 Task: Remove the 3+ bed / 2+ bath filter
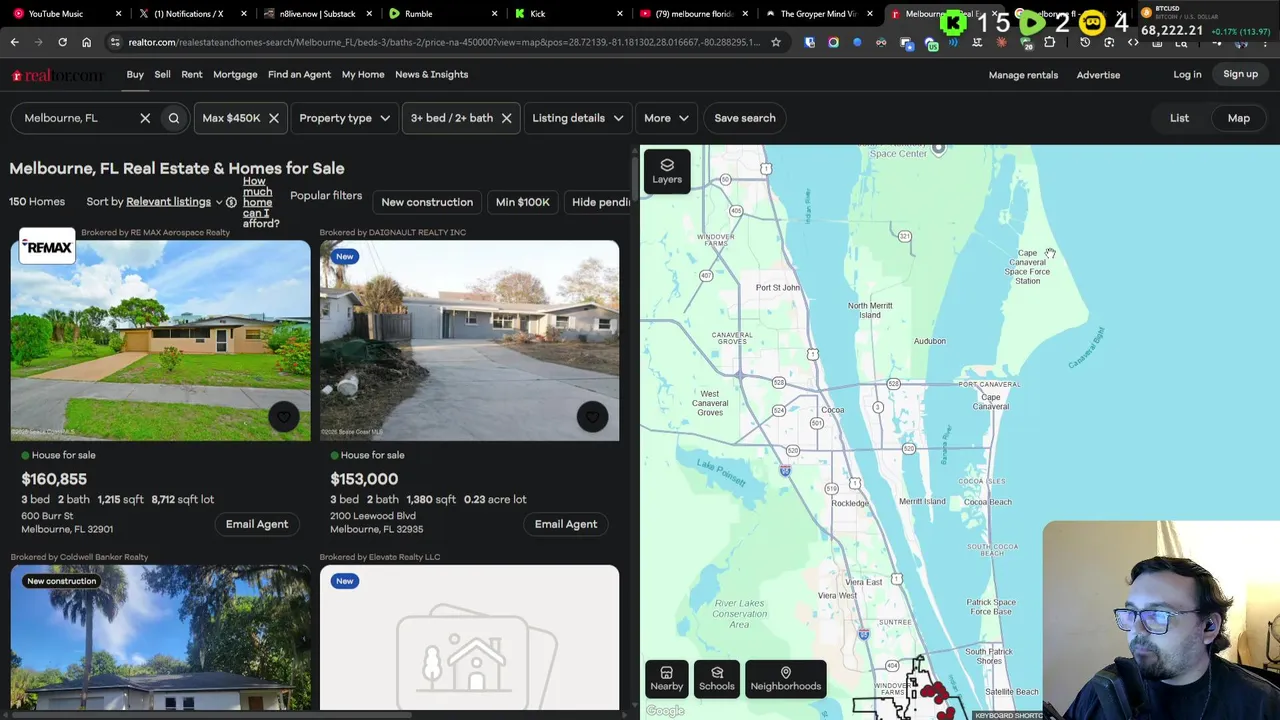506,118
